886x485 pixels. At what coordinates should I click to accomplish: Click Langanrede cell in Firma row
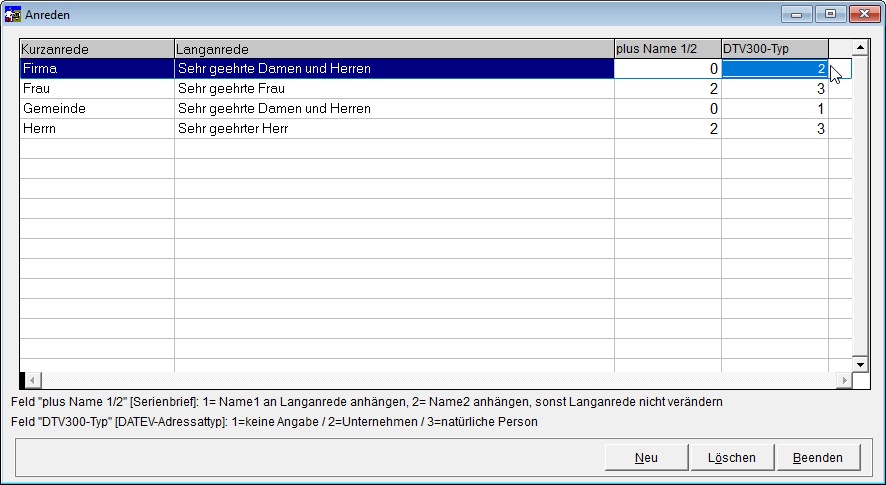pos(394,69)
